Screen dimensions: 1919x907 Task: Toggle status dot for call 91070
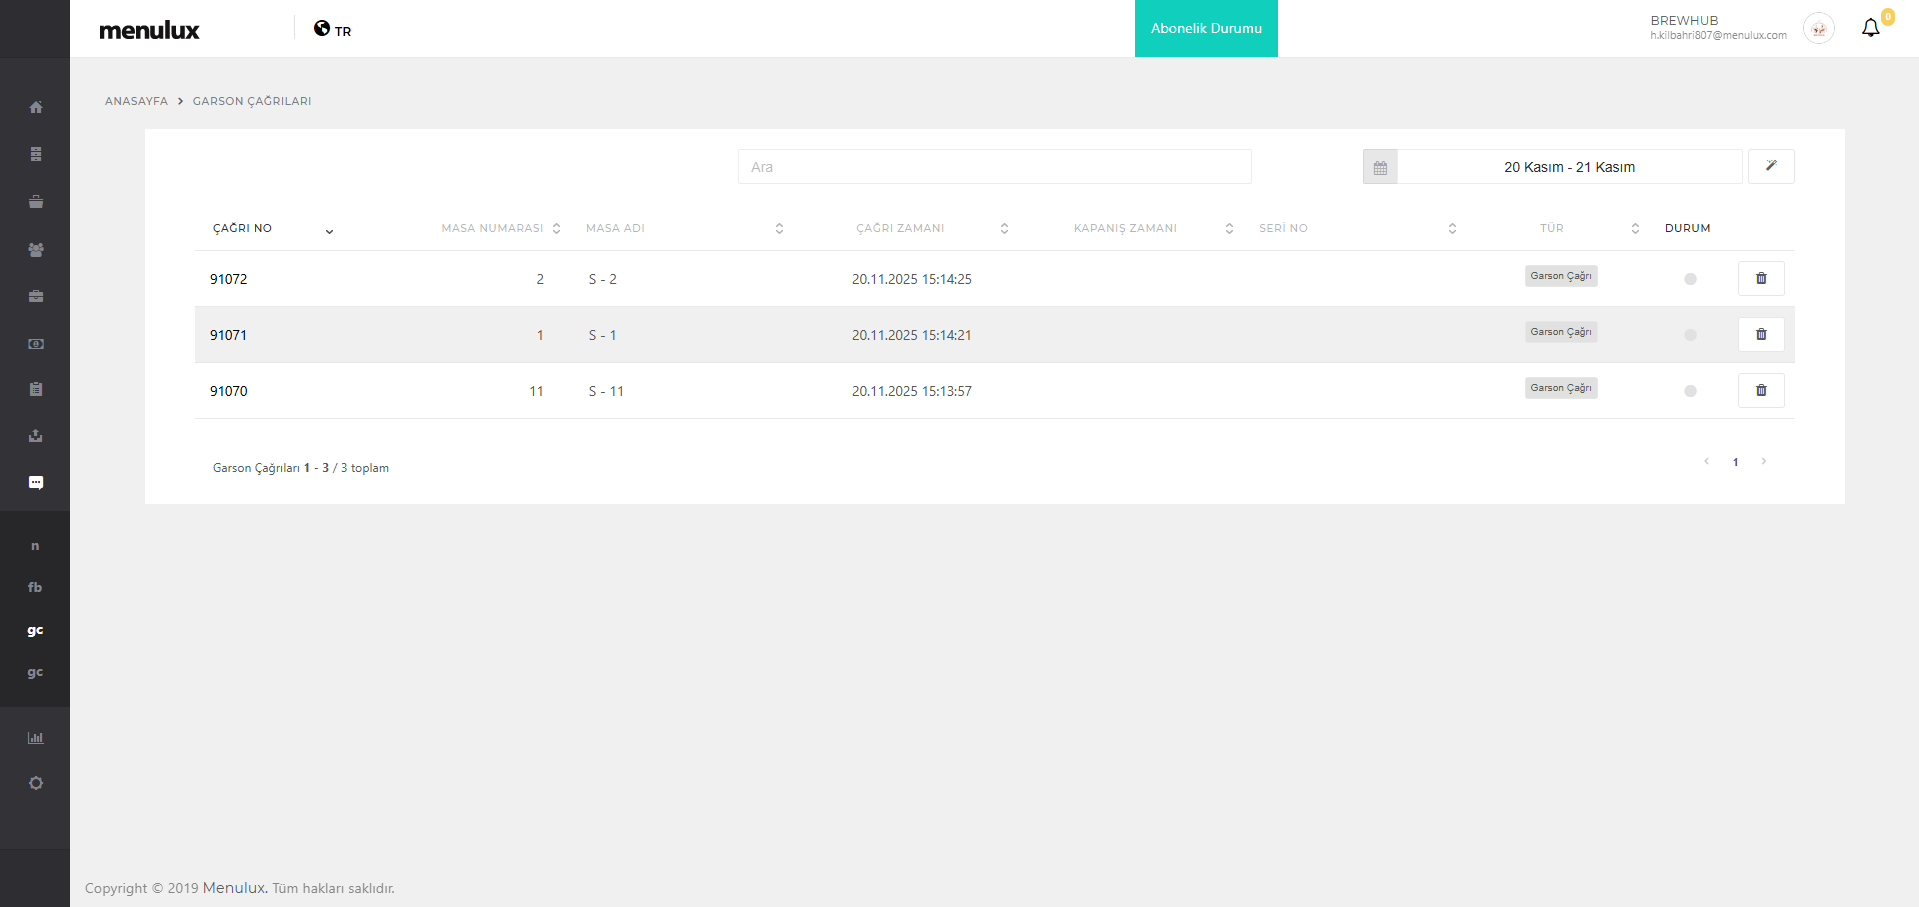1690,391
